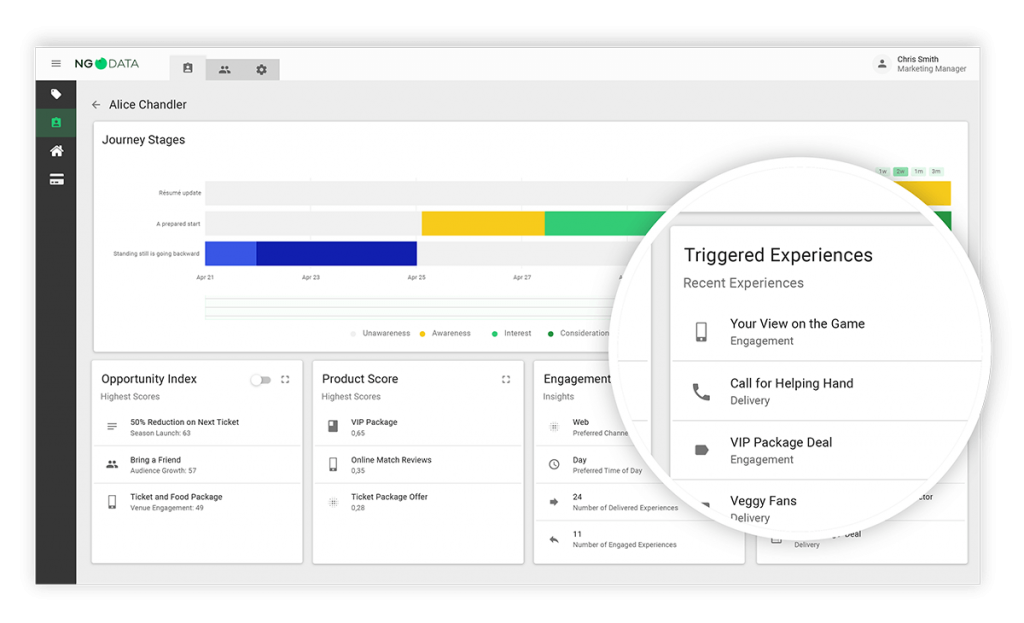Viewport: 1024px width, 623px height.
Task: Select Ticket and Food Package entry
Action: pos(197,502)
